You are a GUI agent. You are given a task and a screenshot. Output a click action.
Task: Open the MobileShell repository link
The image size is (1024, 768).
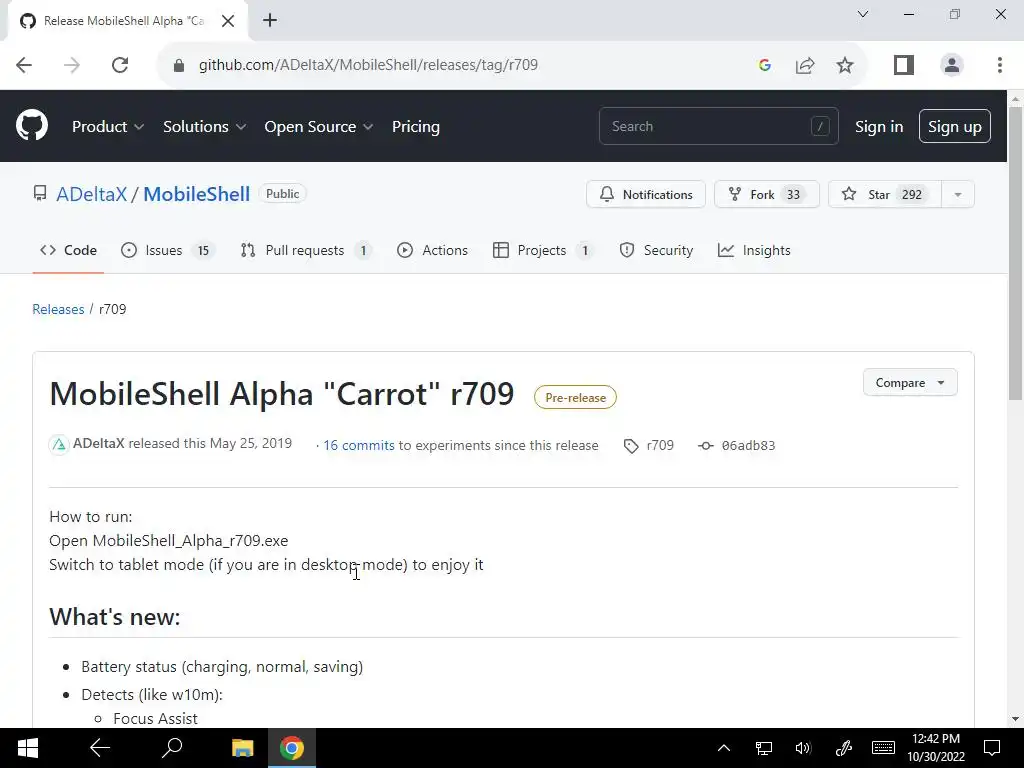coord(197,194)
